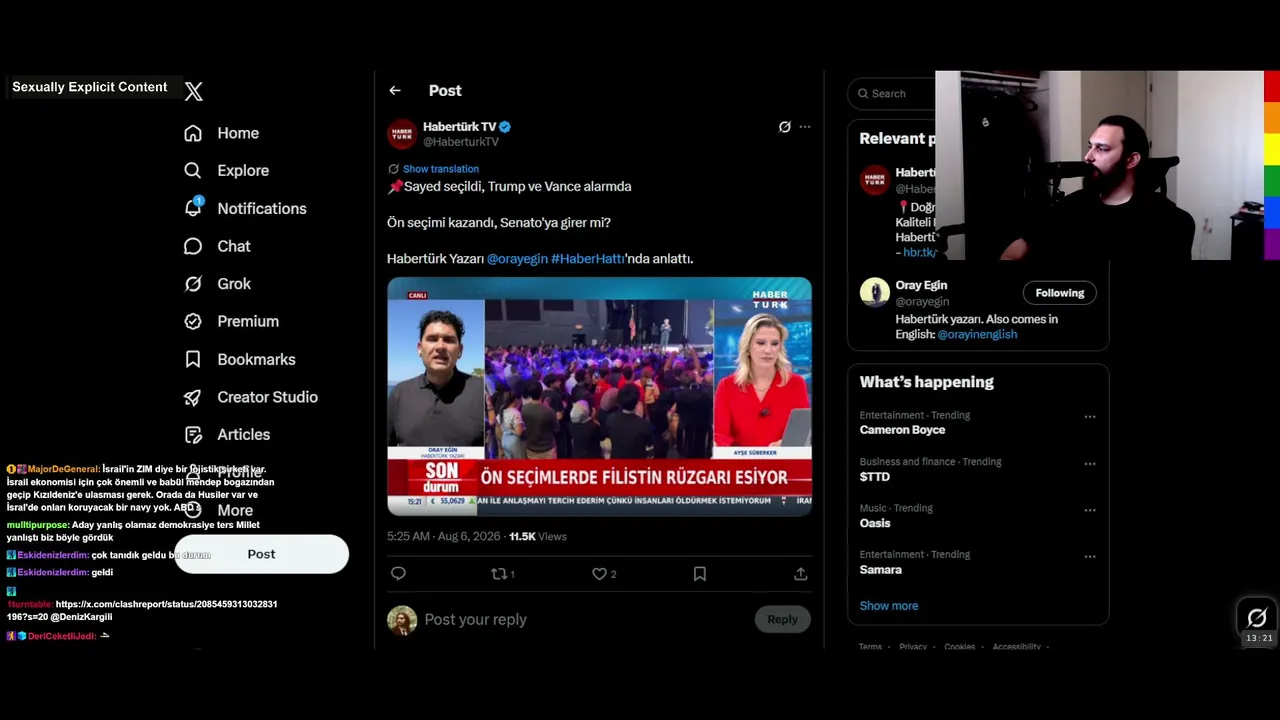
Task: Click the share icon under the post
Action: (x=801, y=574)
